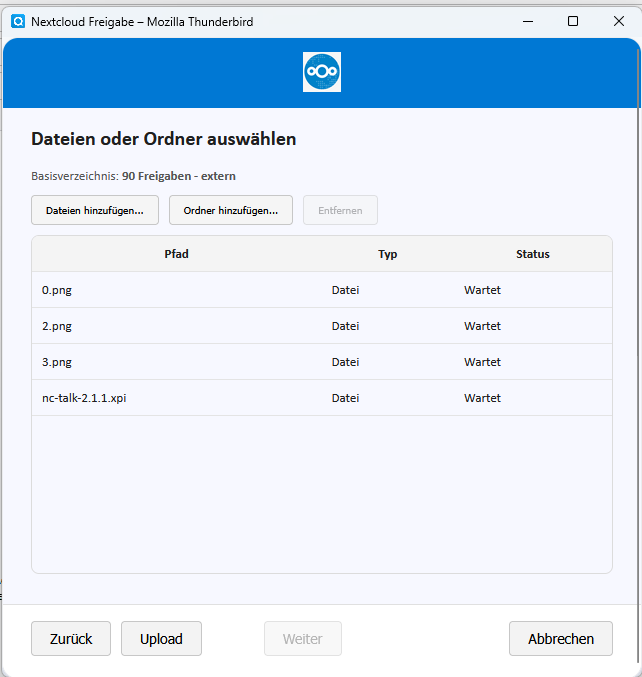Cancel the dialog with 'Abbrechen'
The image size is (642, 677).
(560, 639)
